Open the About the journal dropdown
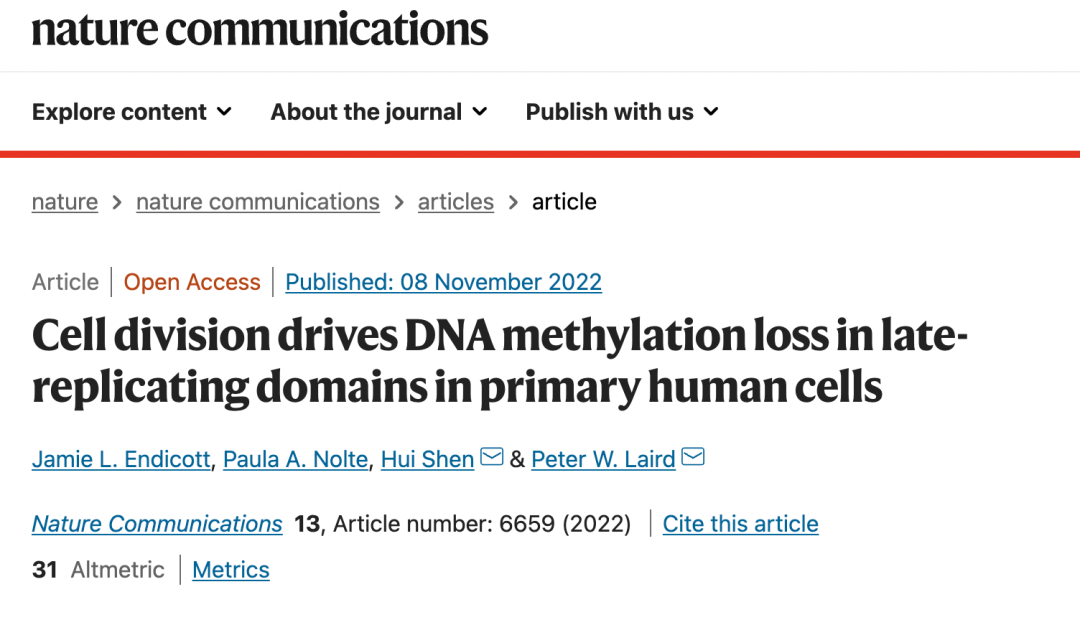This screenshot has height=630, width=1080. (x=378, y=112)
